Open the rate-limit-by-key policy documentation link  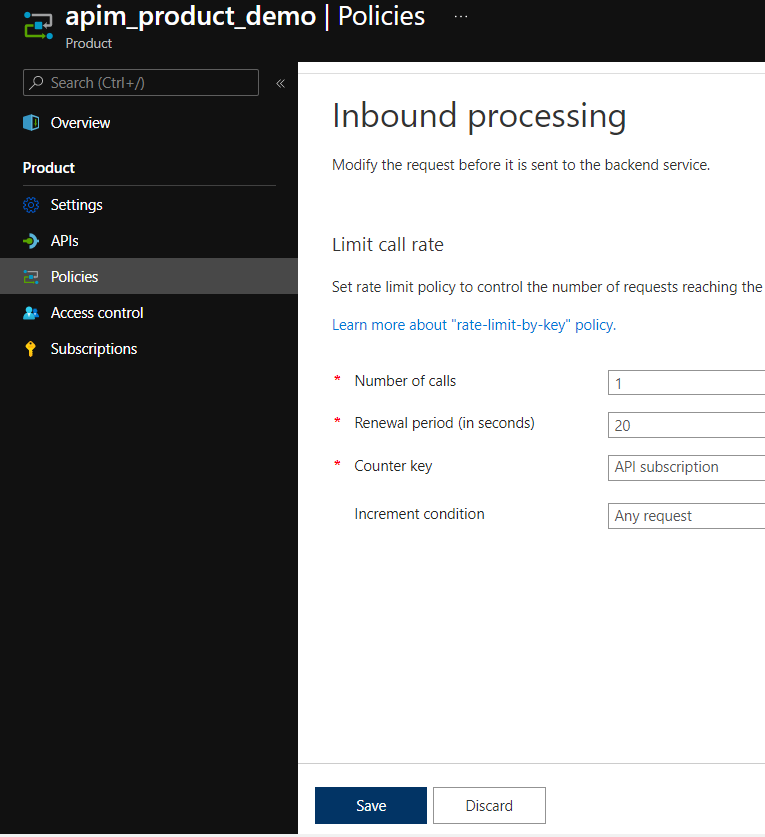(x=474, y=325)
